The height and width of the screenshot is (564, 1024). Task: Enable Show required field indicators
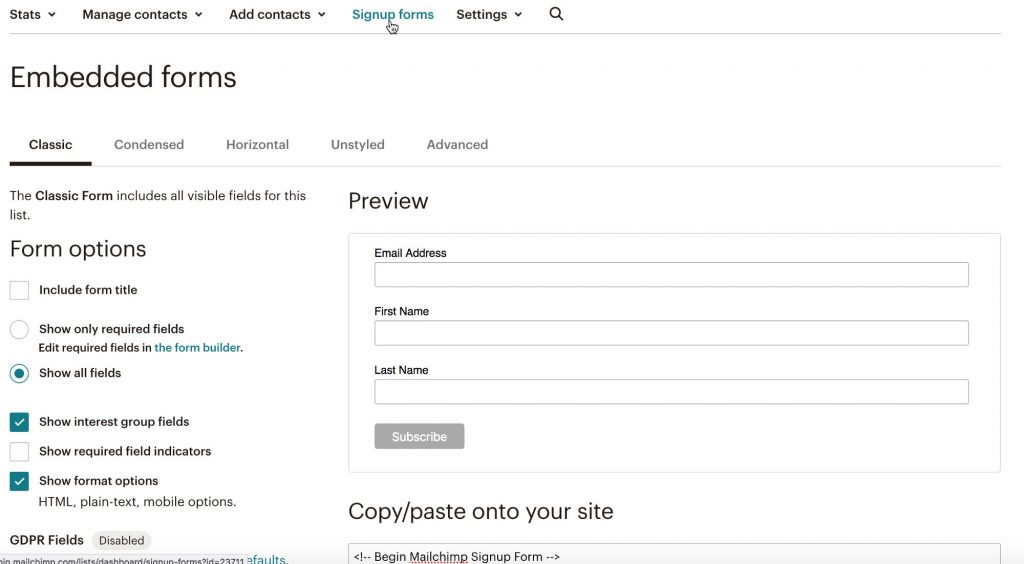(x=19, y=452)
